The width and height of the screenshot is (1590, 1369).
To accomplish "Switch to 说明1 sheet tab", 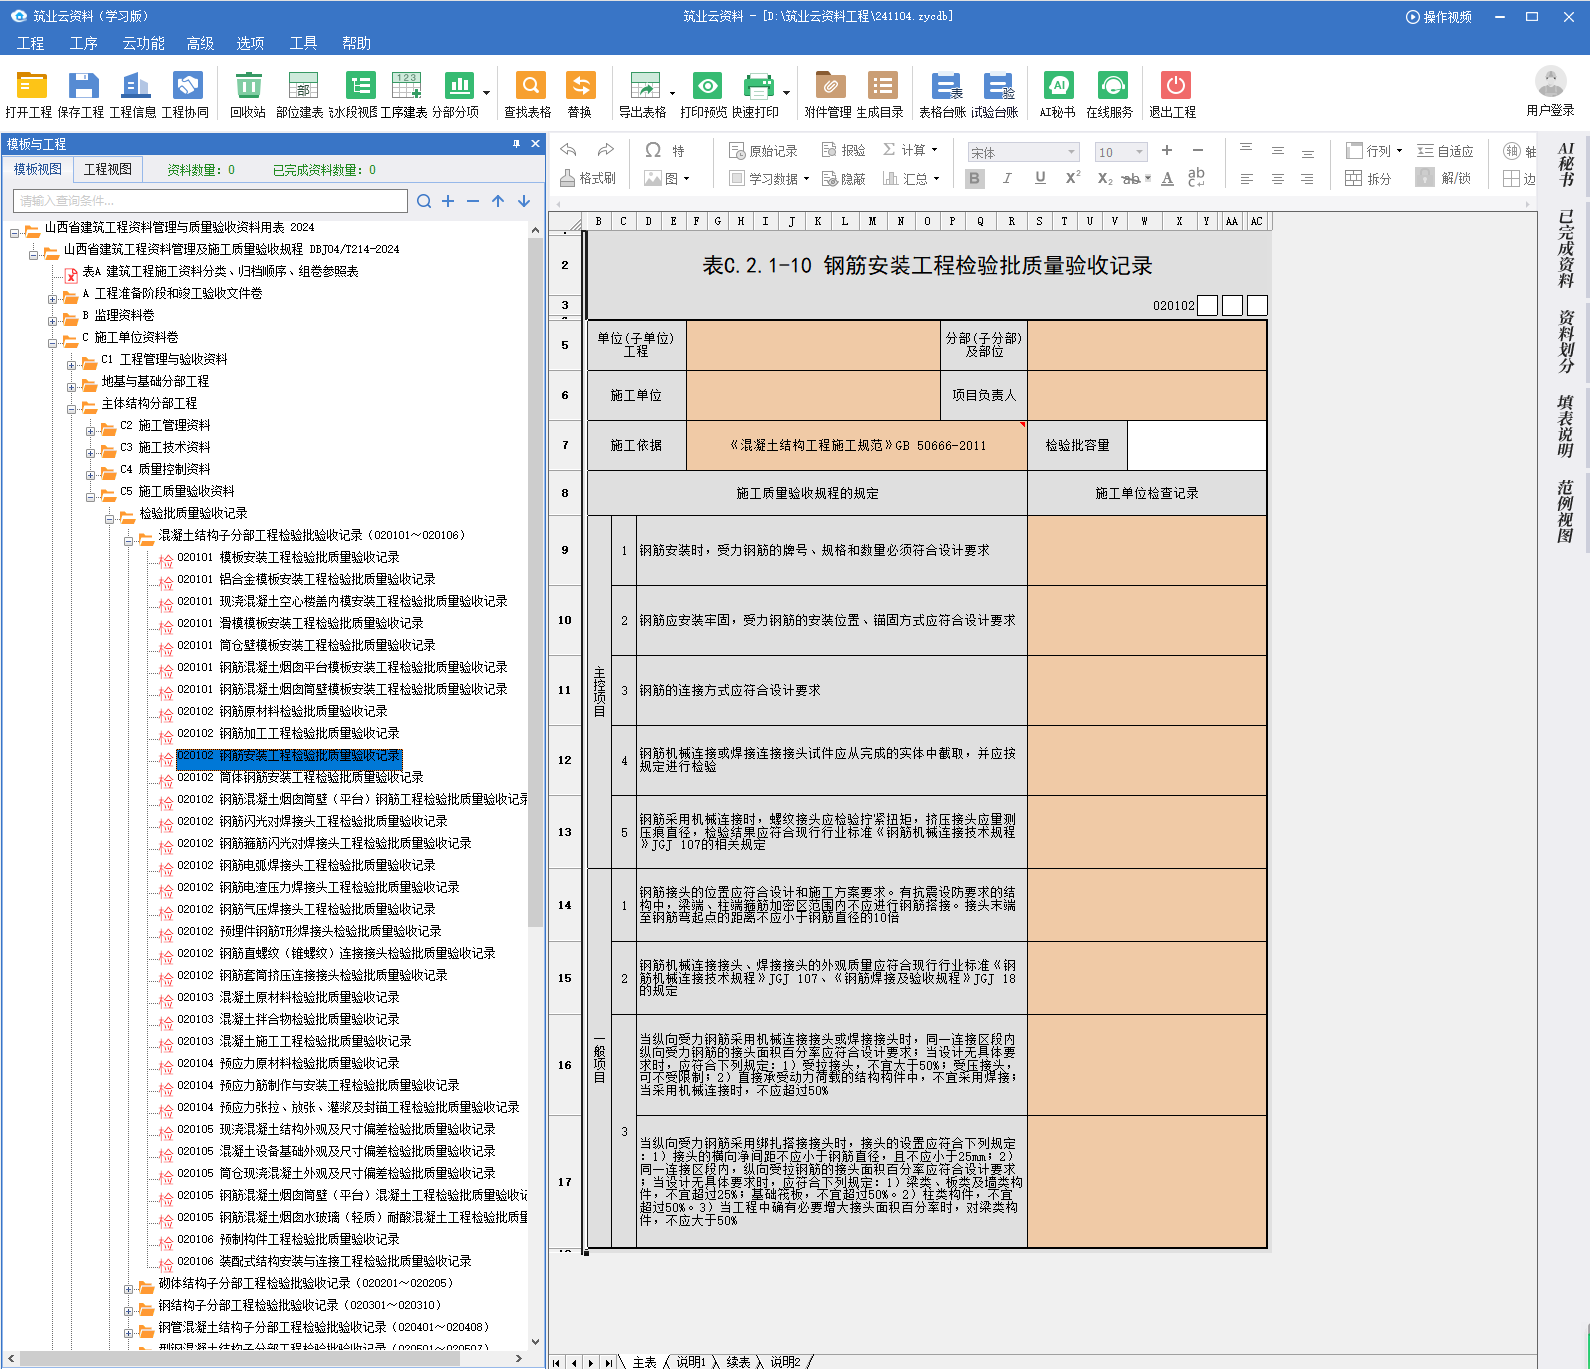I will click(691, 1362).
